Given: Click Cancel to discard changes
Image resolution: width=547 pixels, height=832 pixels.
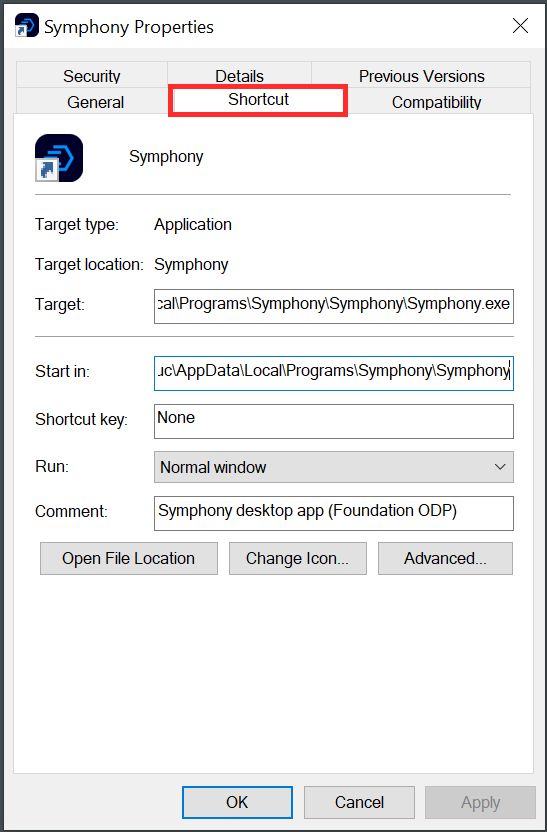Looking at the screenshot, I should click(359, 802).
